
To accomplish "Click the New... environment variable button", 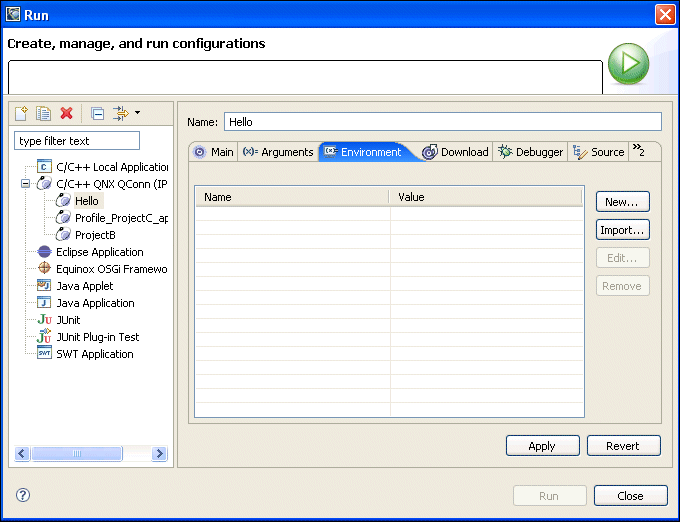I will coord(622,202).
